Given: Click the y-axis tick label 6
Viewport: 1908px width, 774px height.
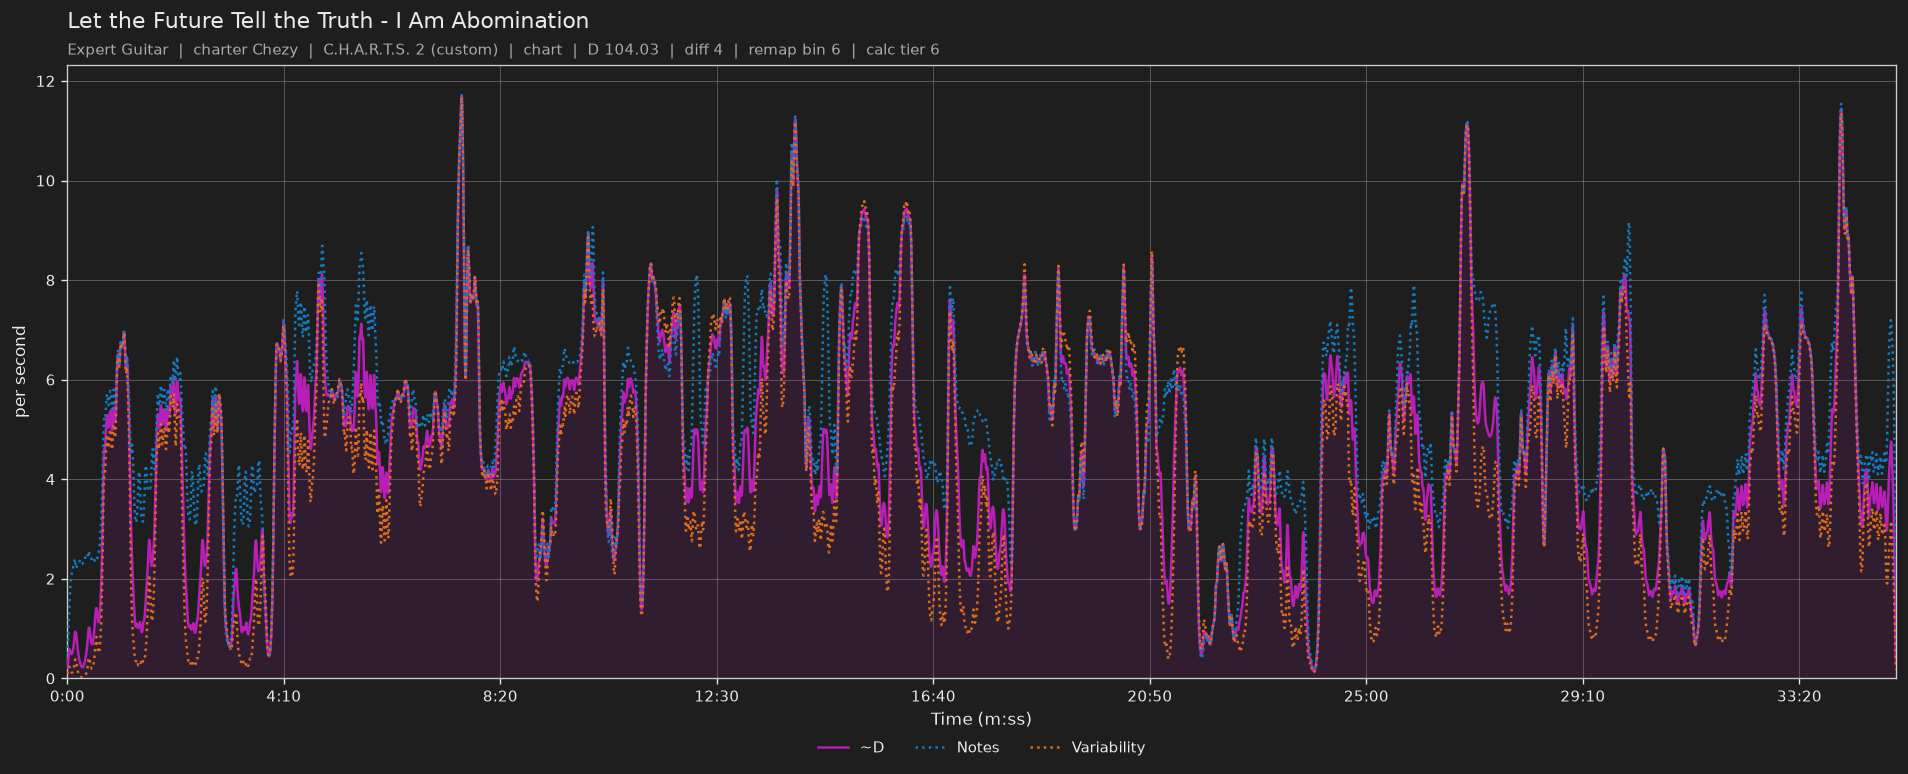Looking at the screenshot, I should click(50, 380).
